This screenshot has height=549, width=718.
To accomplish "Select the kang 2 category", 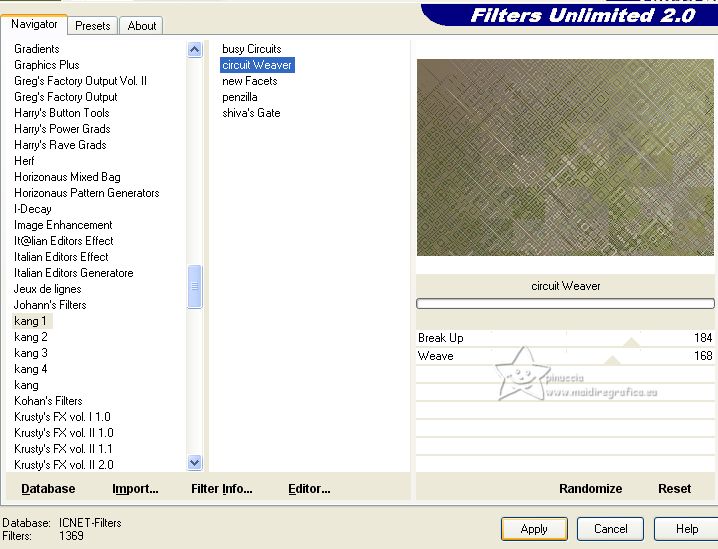I will (x=31, y=337).
